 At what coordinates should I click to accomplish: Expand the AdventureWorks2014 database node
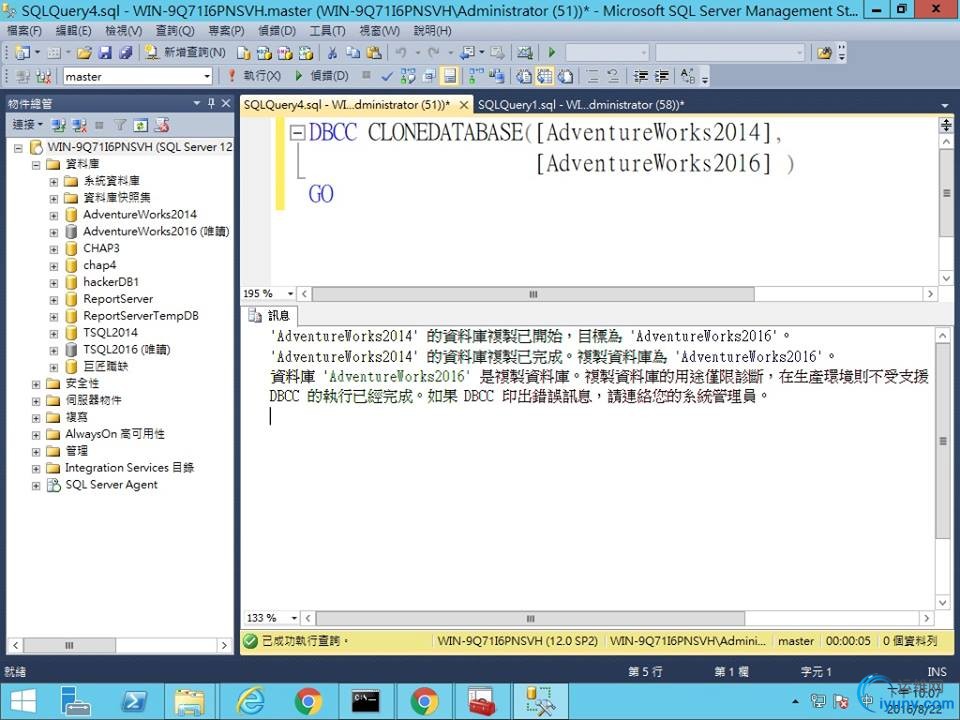click(54, 216)
